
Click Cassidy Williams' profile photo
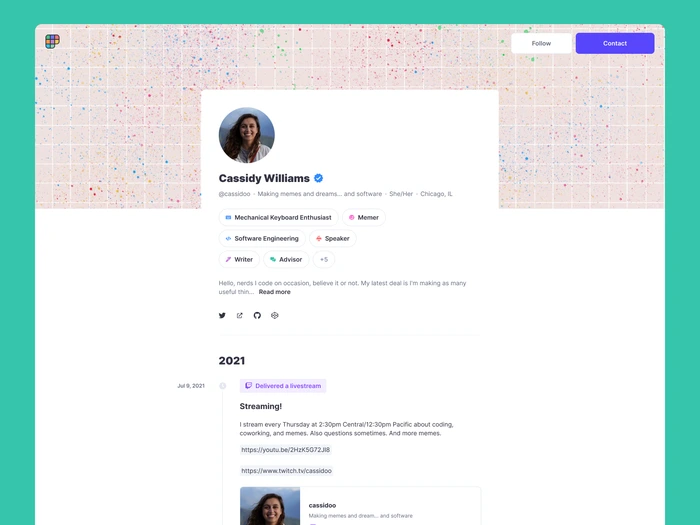246,135
